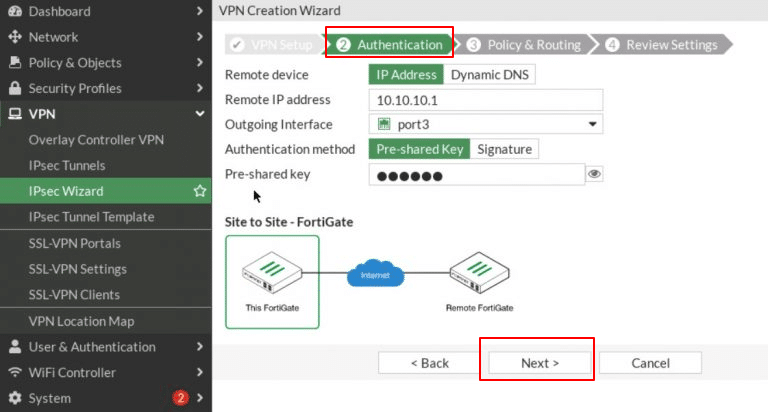Expand the User & Authentication chevron
Screen dimensions: 768x412
(x=199, y=346)
